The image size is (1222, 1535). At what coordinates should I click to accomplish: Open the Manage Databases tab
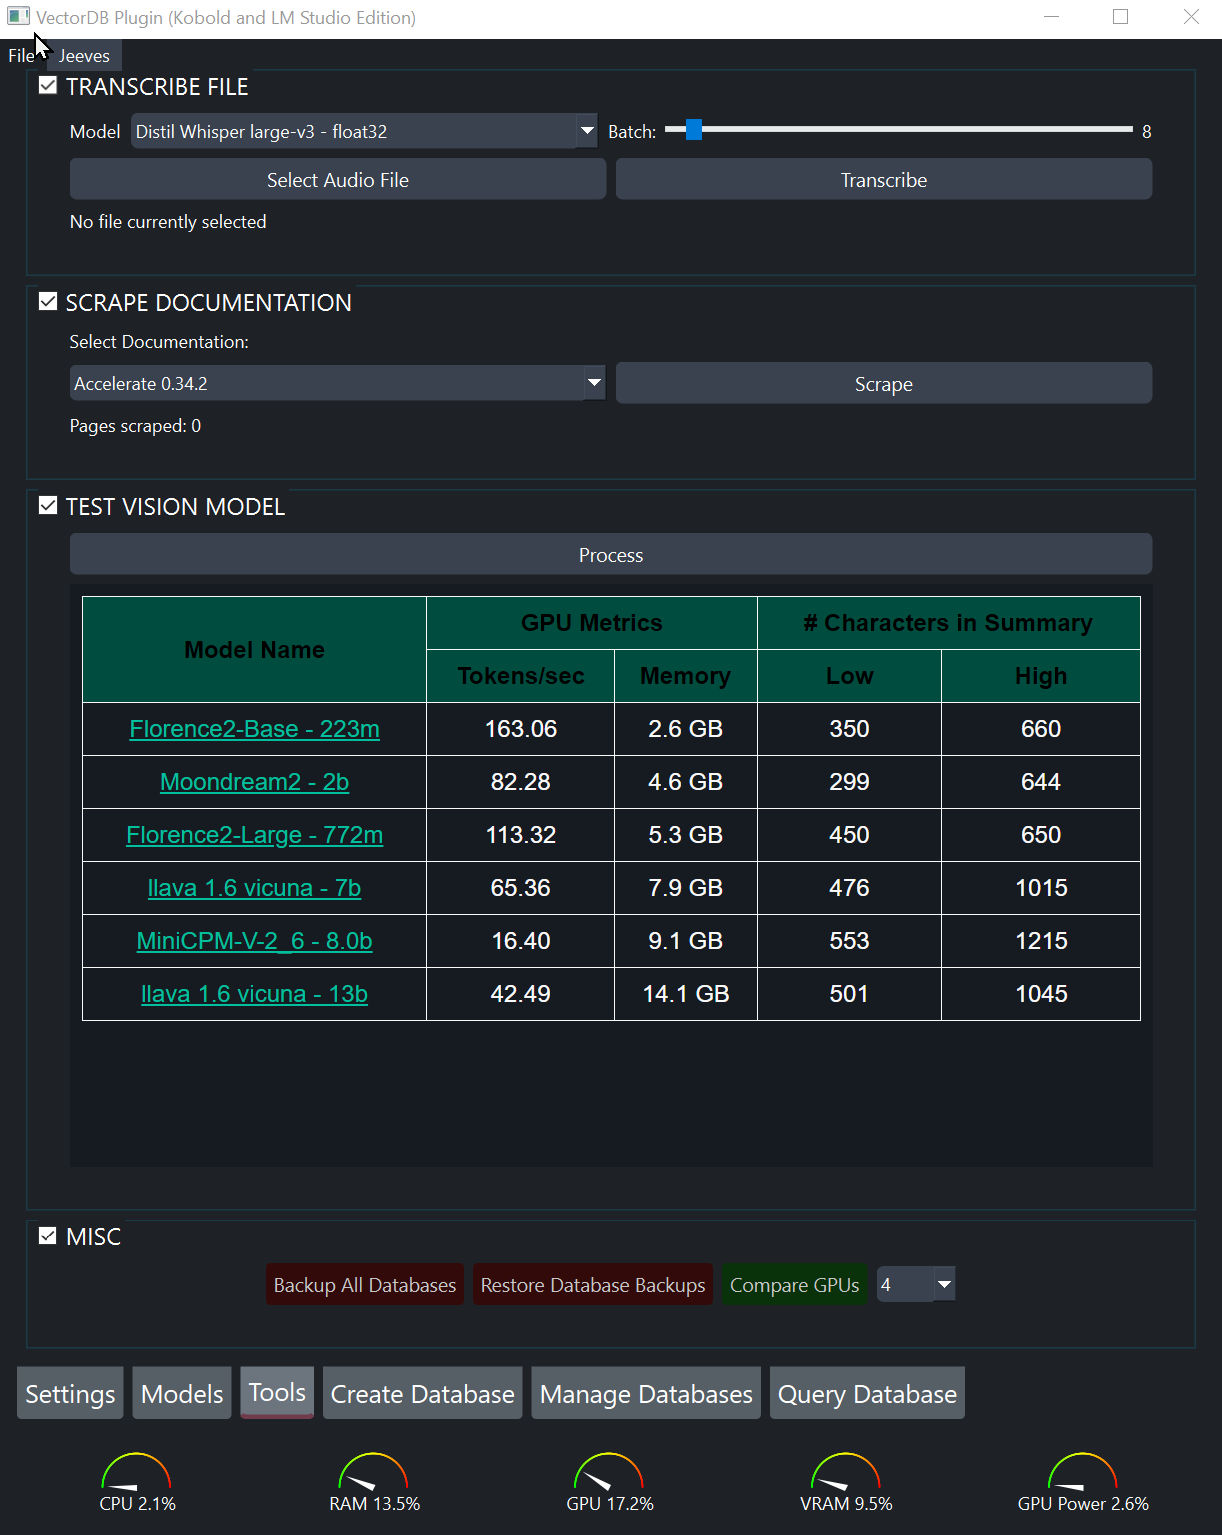click(x=646, y=1393)
